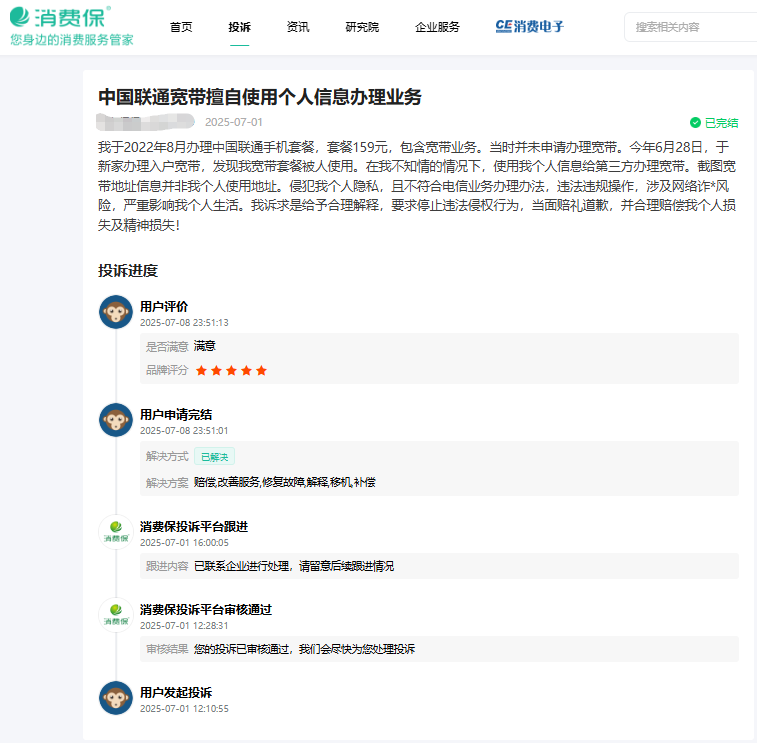Click the timestamp 2025-07-01 12:10:55
Viewport: 757px width, 743px height.
184,709
